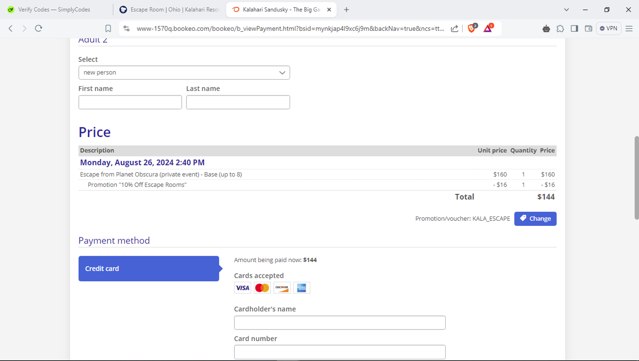Click the 'Cards accepted' label
Viewport: 639px width, 361px height.
click(259, 275)
